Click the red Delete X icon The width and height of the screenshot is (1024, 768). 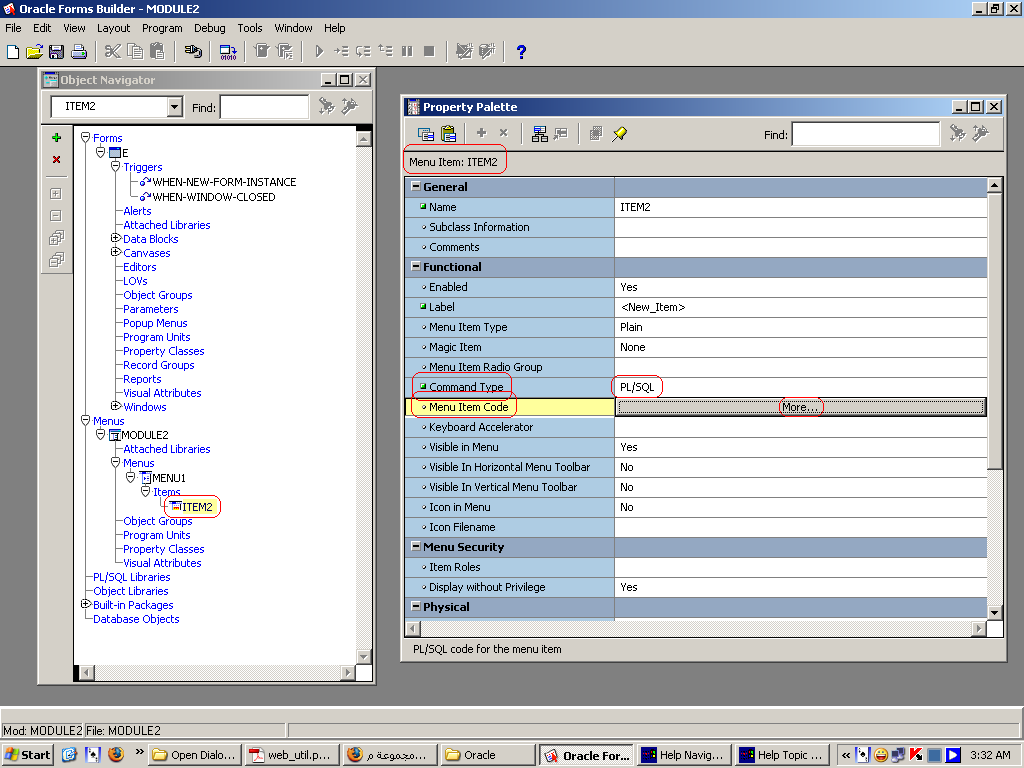(x=56, y=160)
